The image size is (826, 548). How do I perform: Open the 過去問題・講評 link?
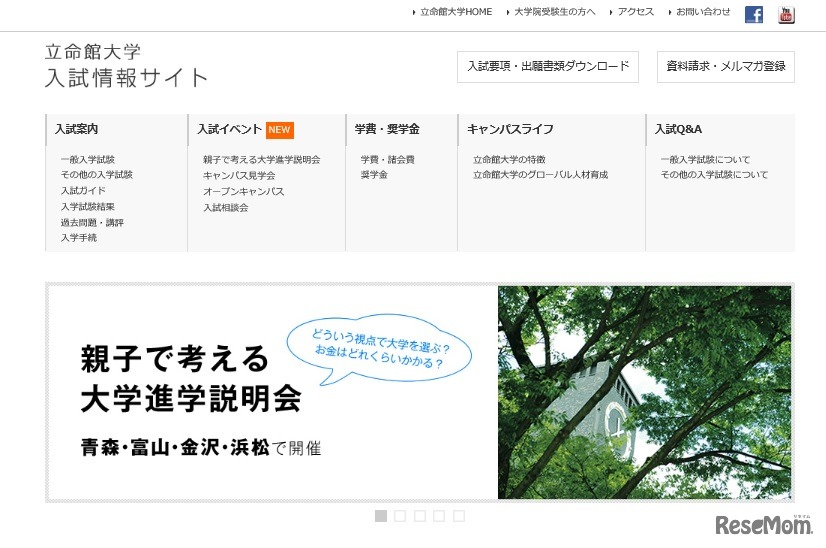[x=92, y=222]
